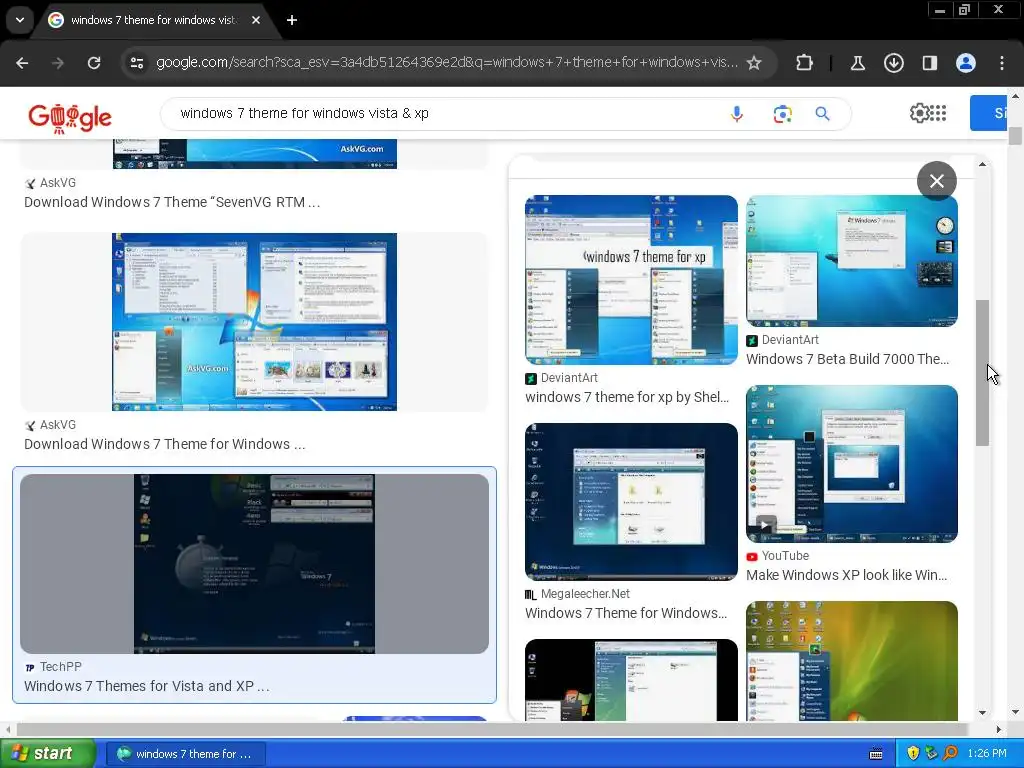Click the TechPP source label

tap(61, 667)
